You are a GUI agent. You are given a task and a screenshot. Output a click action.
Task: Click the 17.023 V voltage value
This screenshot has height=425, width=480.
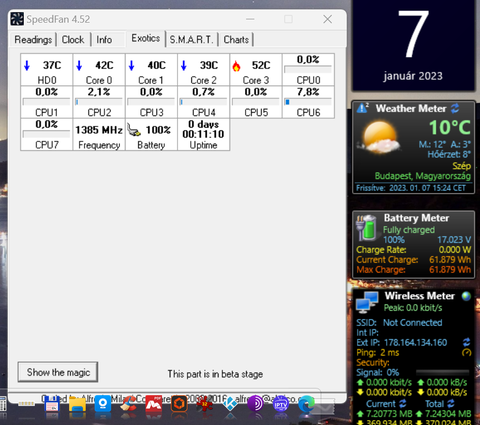click(x=454, y=240)
